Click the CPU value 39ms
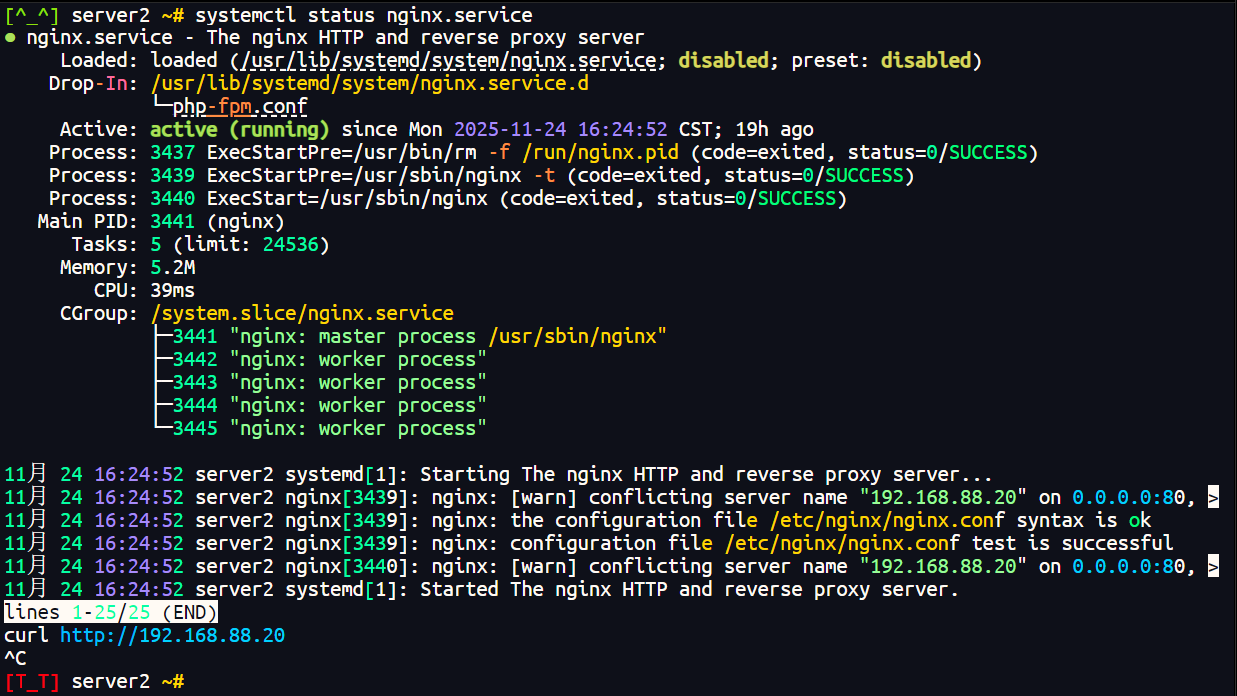The height and width of the screenshot is (696, 1237). [172, 291]
